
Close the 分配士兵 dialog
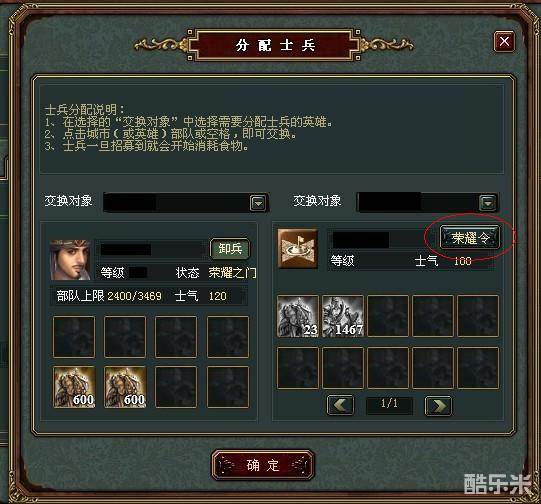pos(504,42)
